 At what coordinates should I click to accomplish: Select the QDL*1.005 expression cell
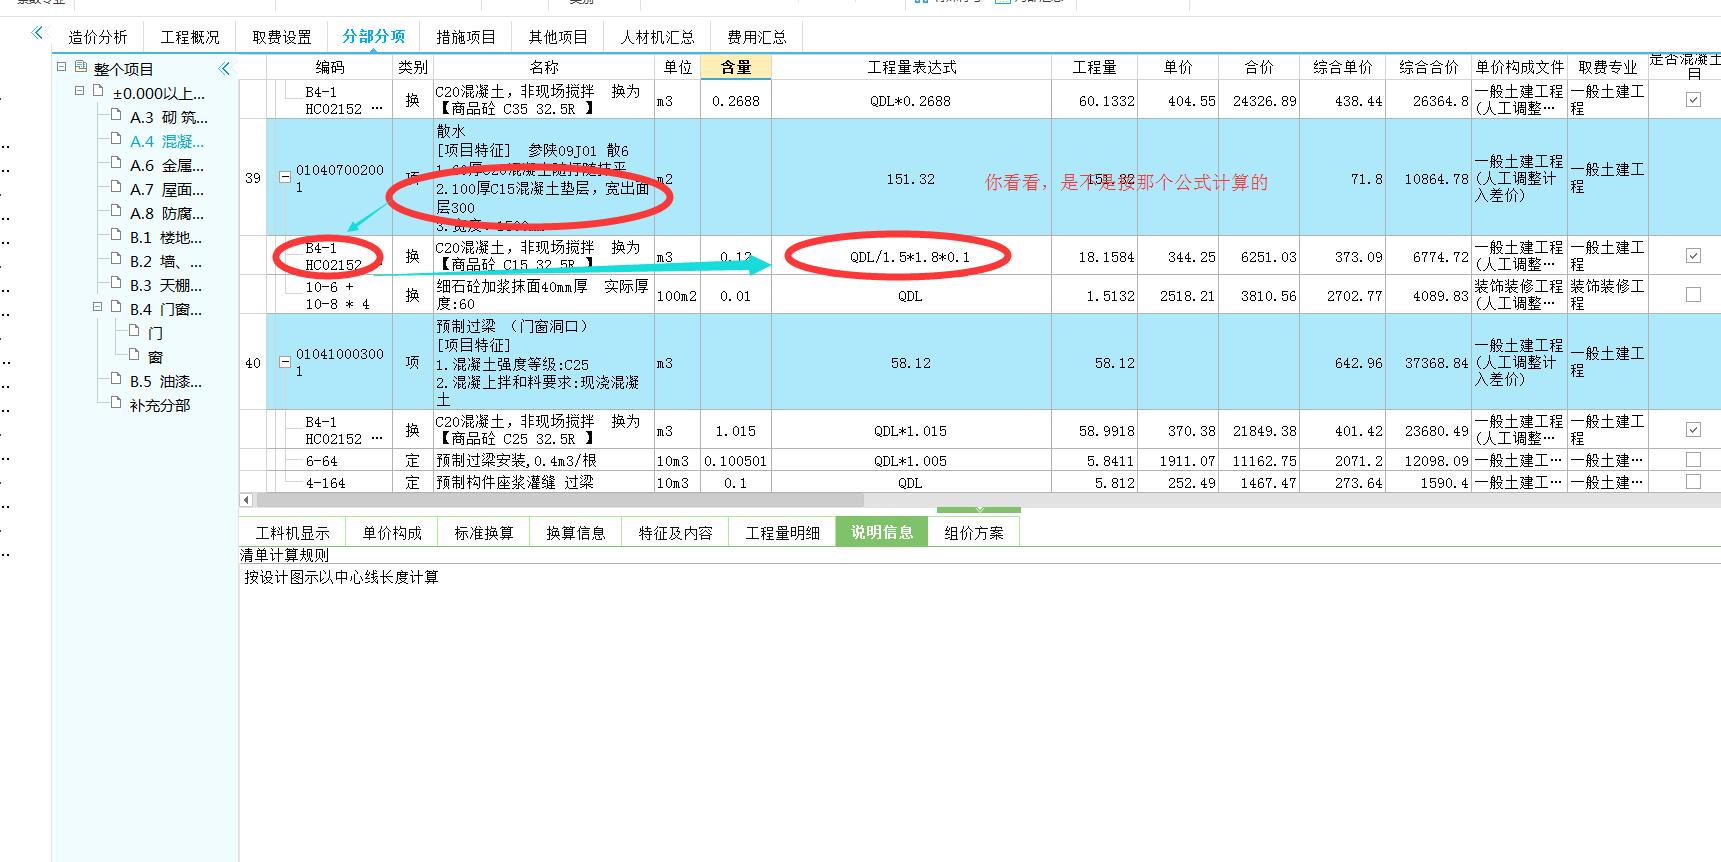click(911, 460)
